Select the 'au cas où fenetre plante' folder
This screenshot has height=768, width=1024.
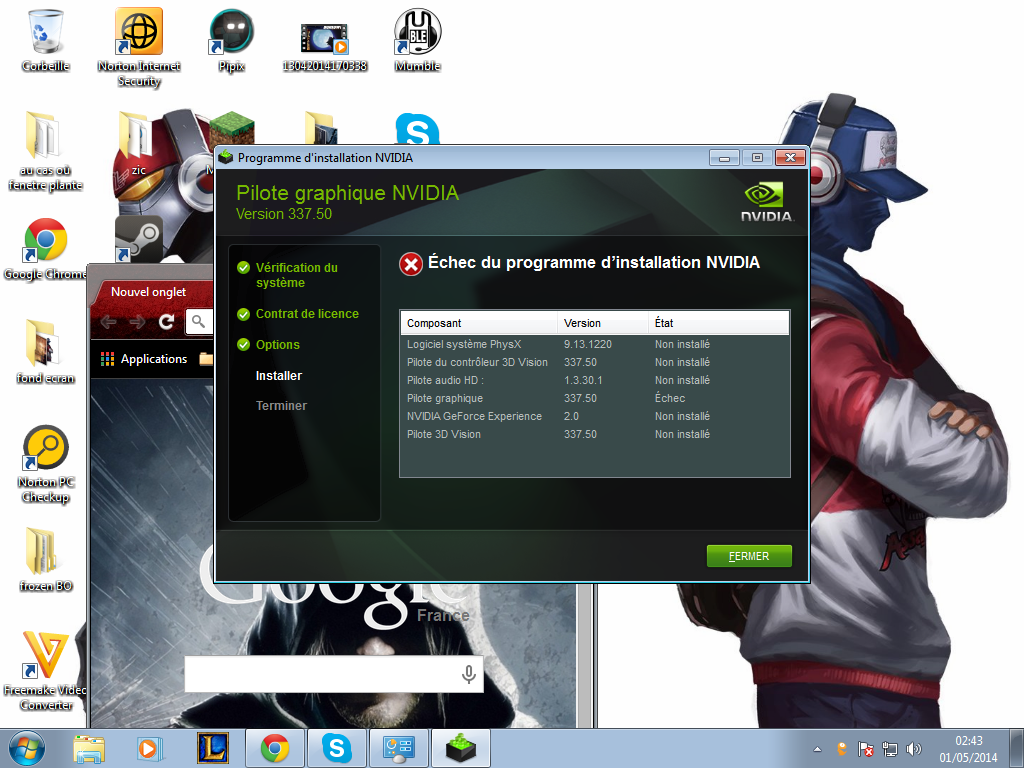point(45,151)
